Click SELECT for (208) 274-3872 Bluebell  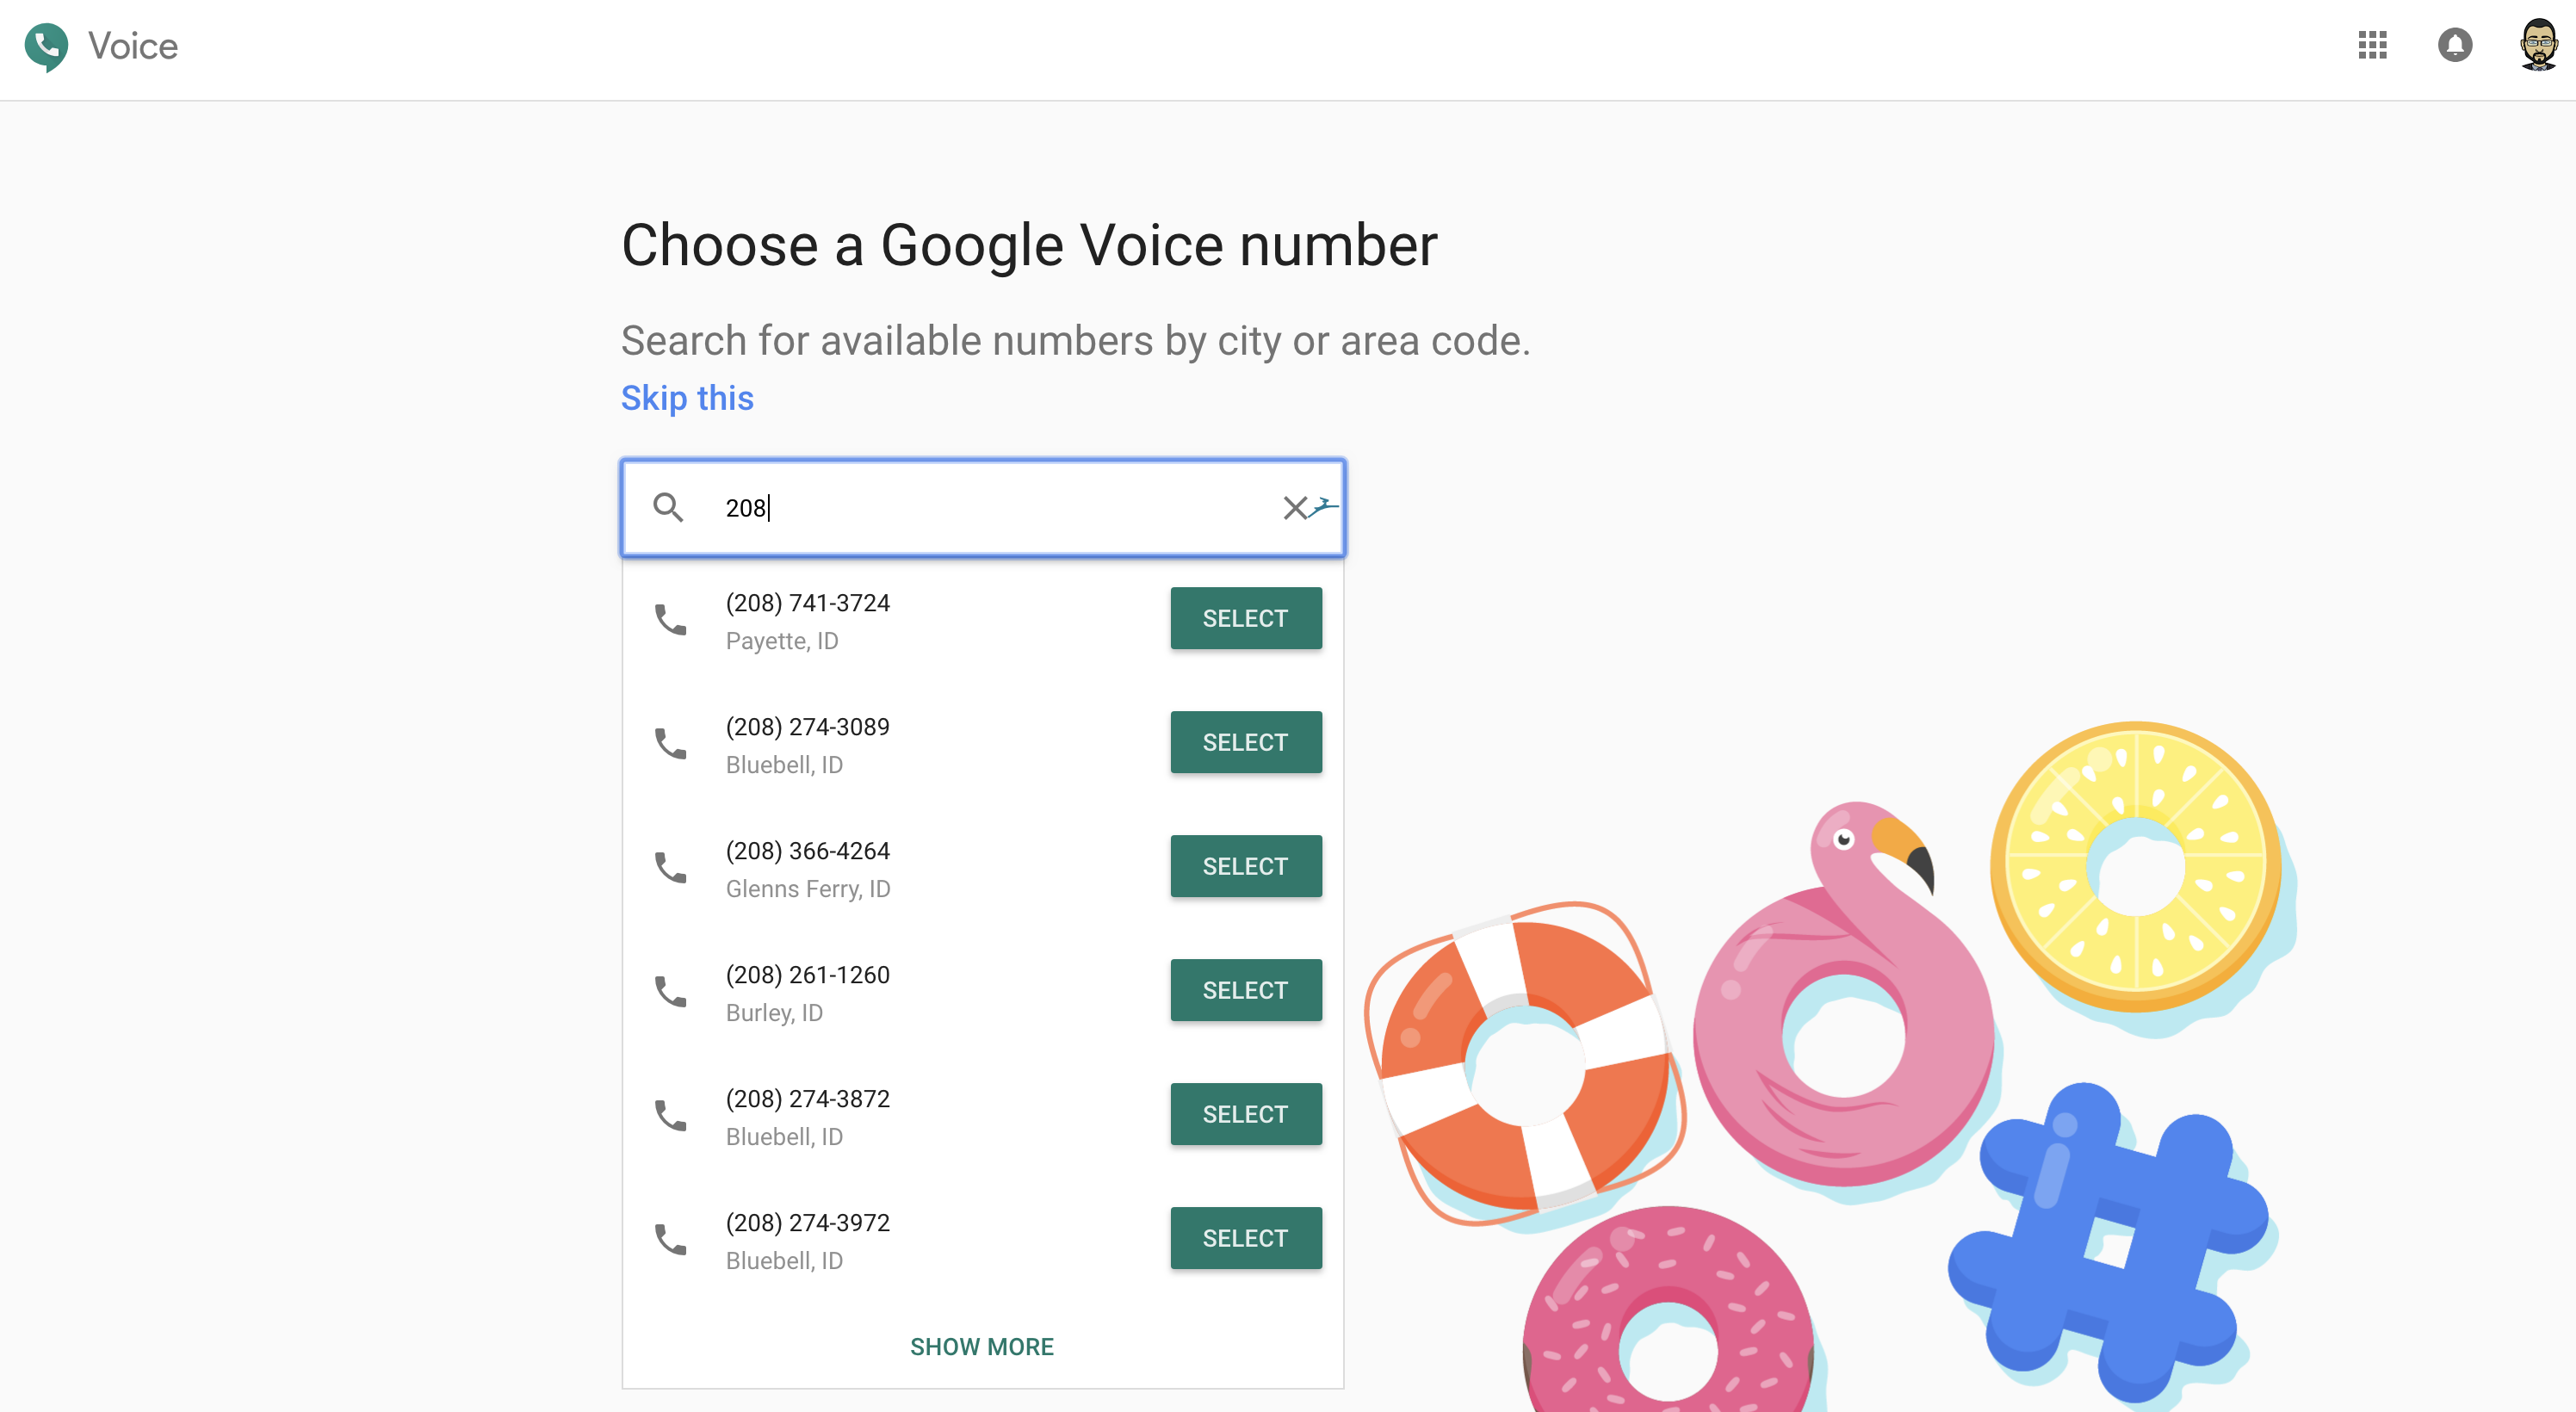(1245, 1113)
